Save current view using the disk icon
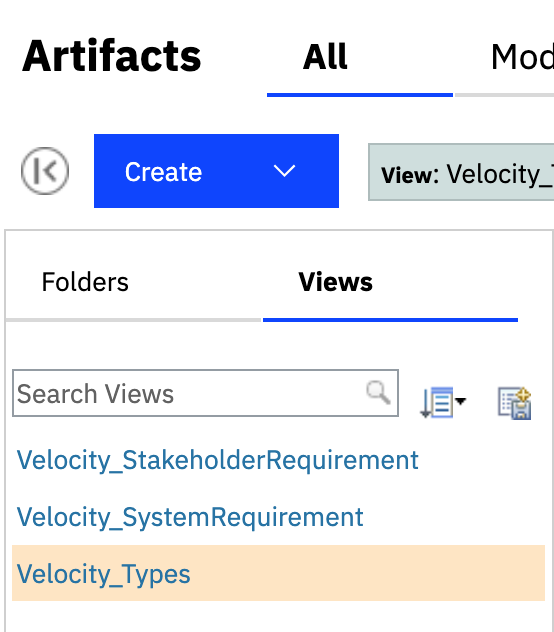Image resolution: width=554 pixels, height=632 pixels. [514, 403]
